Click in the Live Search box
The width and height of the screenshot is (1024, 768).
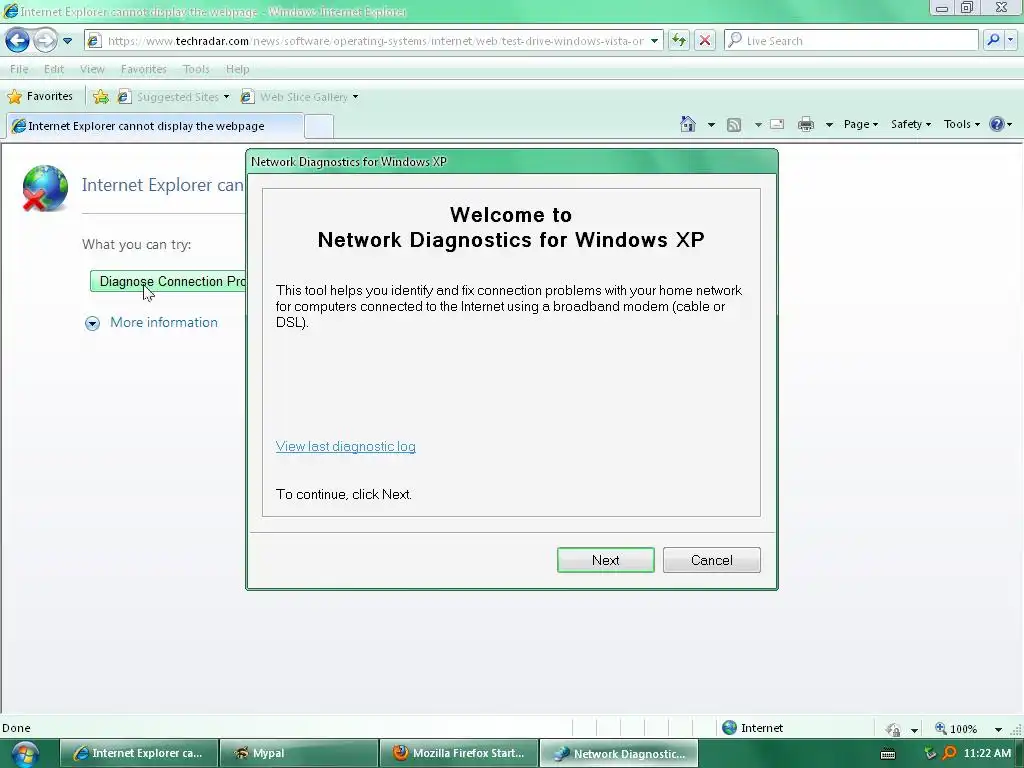[852, 40]
